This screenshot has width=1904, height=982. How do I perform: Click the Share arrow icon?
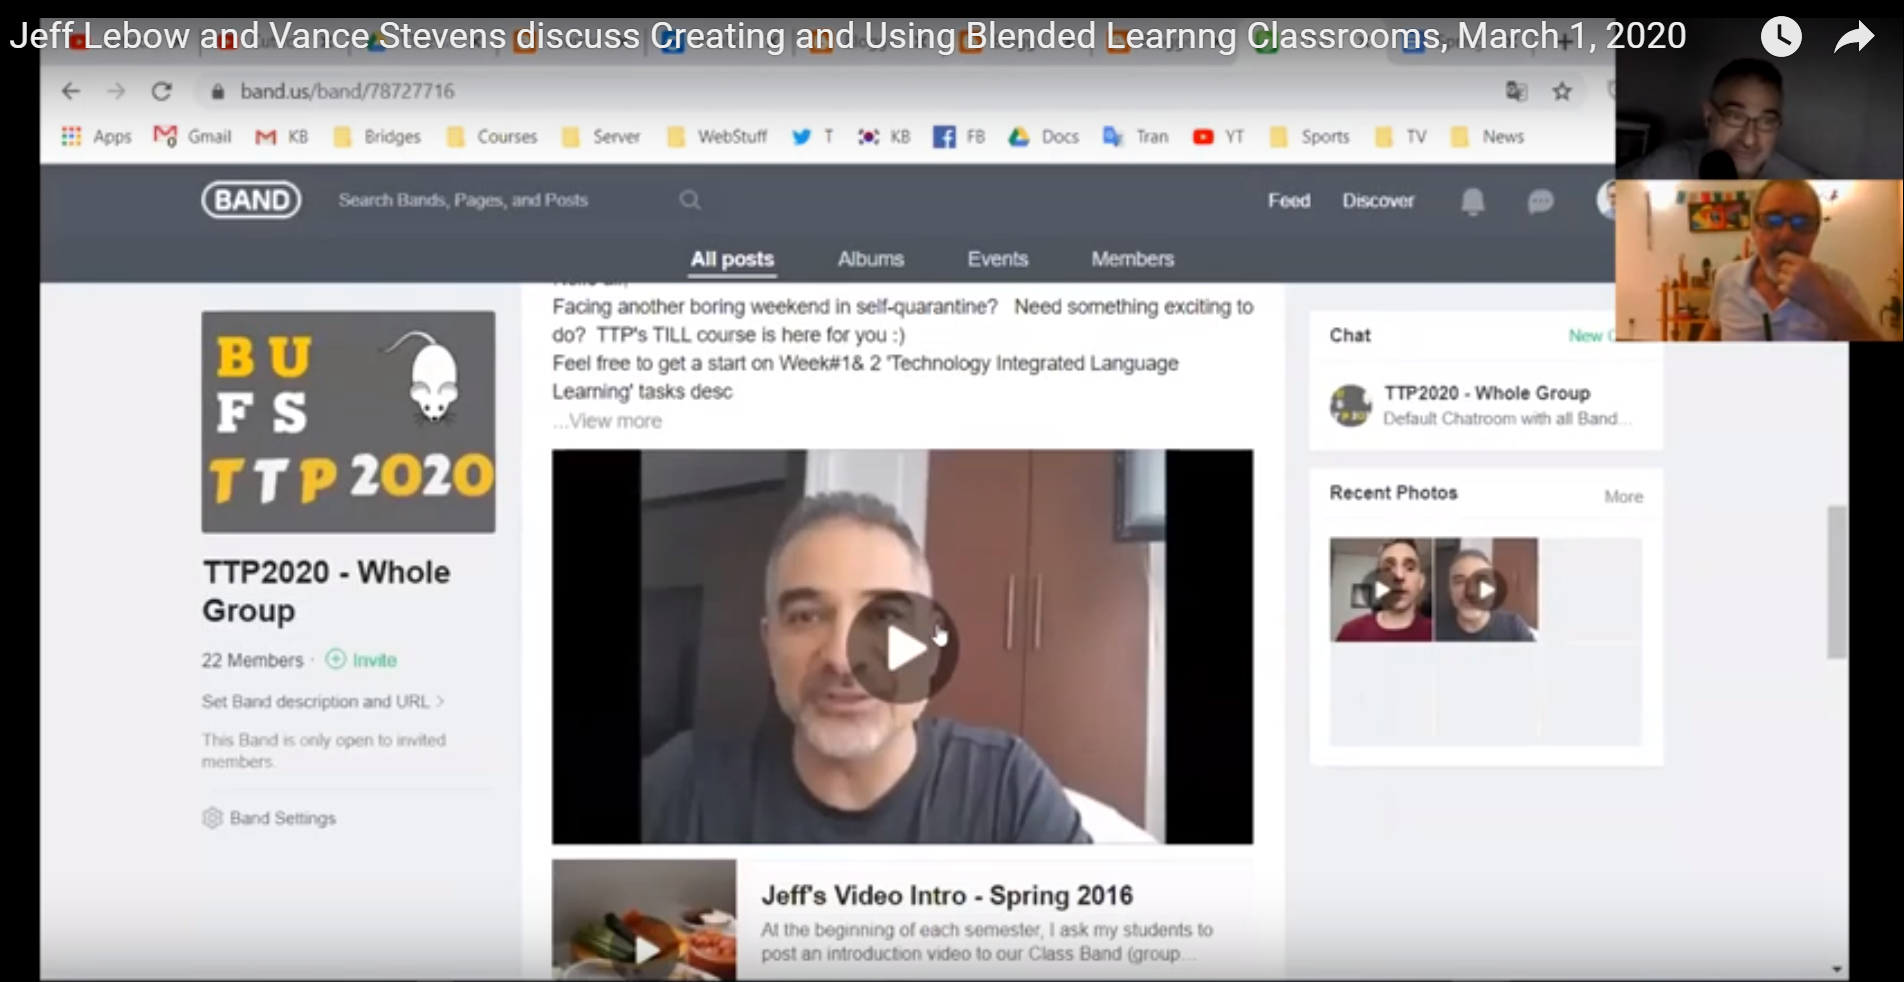coord(1853,38)
